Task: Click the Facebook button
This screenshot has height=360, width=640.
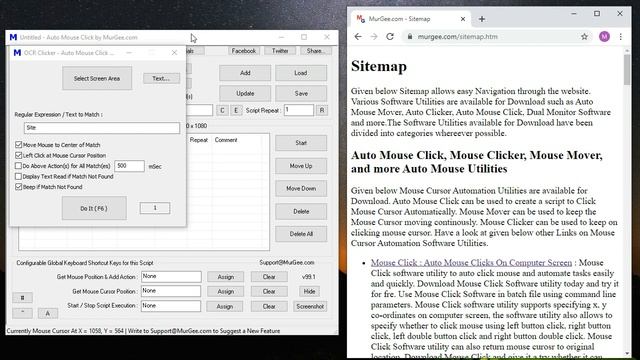Action: 244,51
